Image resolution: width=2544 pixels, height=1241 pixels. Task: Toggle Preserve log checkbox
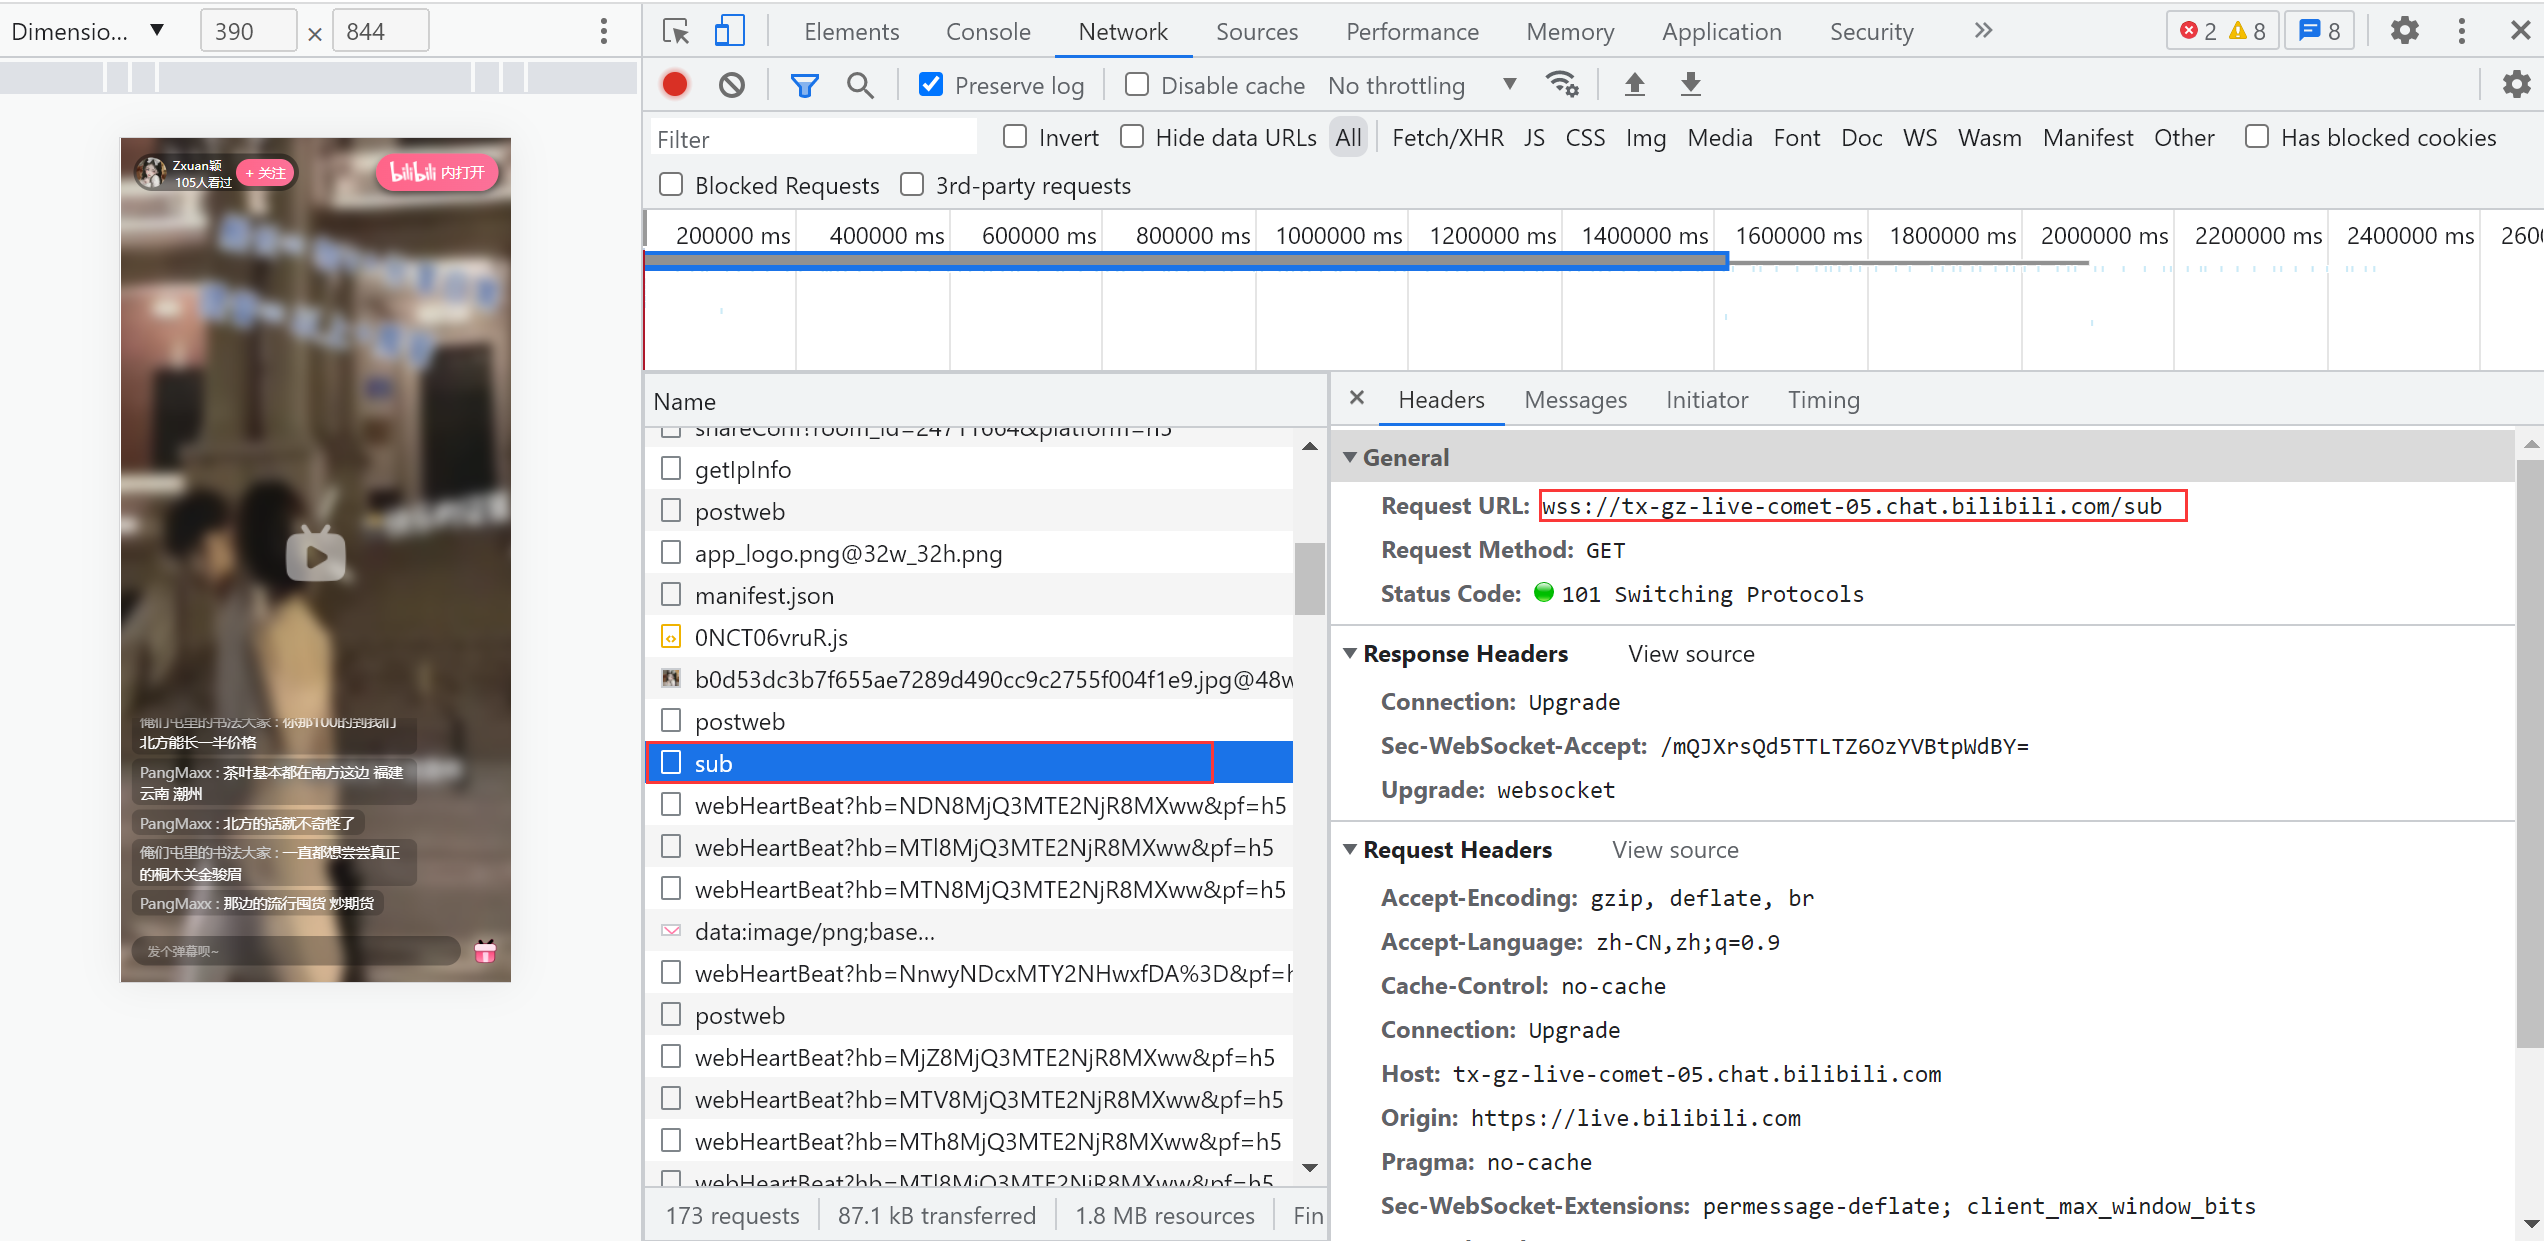pyautogui.click(x=931, y=84)
